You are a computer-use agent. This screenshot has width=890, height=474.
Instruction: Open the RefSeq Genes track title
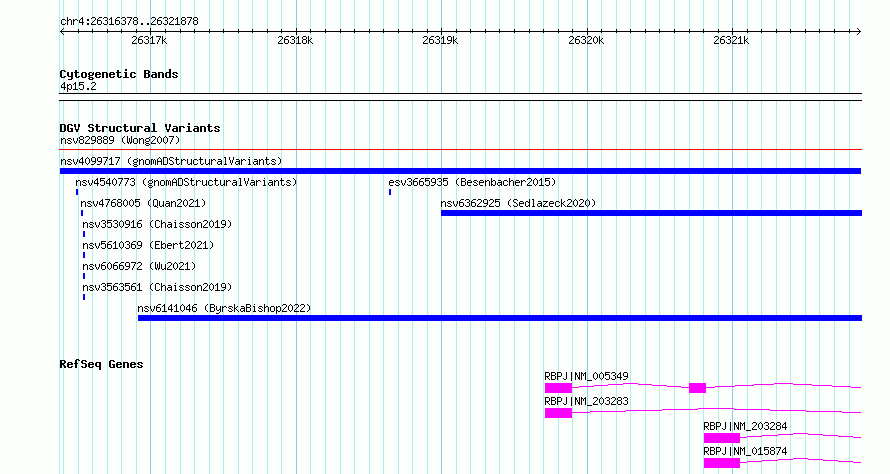pyautogui.click(x=101, y=364)
